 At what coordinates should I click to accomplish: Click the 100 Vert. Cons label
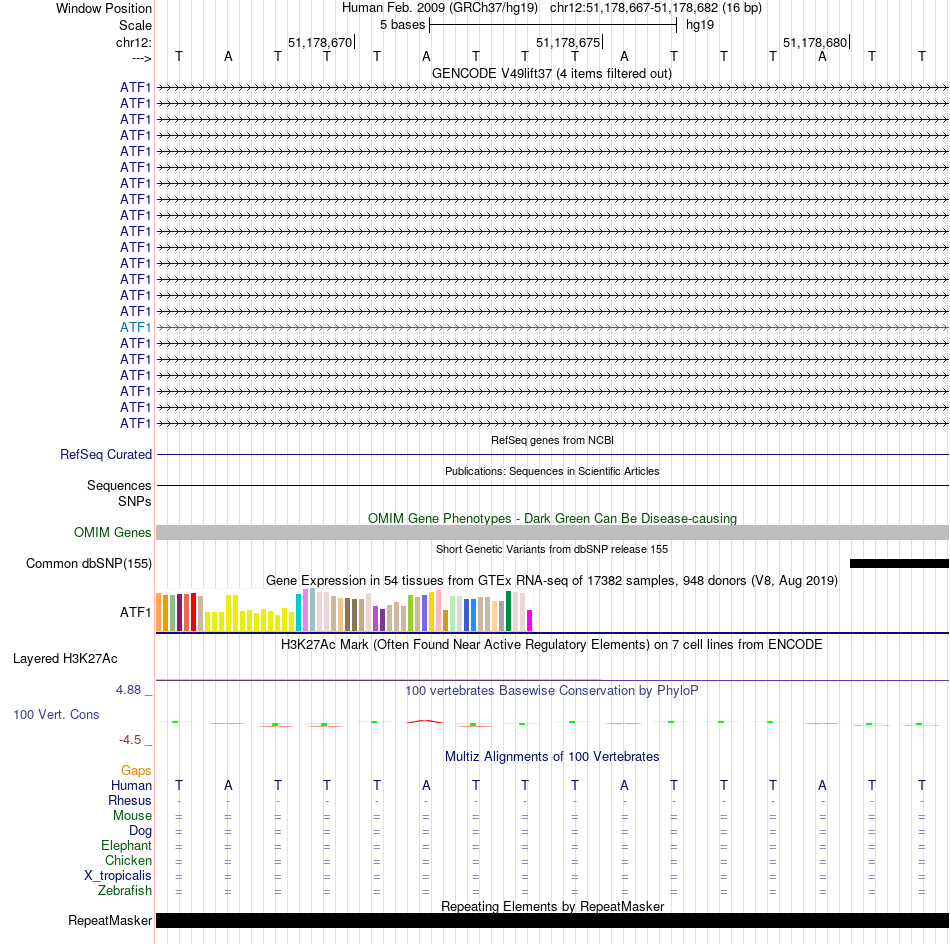coord(56,714)
